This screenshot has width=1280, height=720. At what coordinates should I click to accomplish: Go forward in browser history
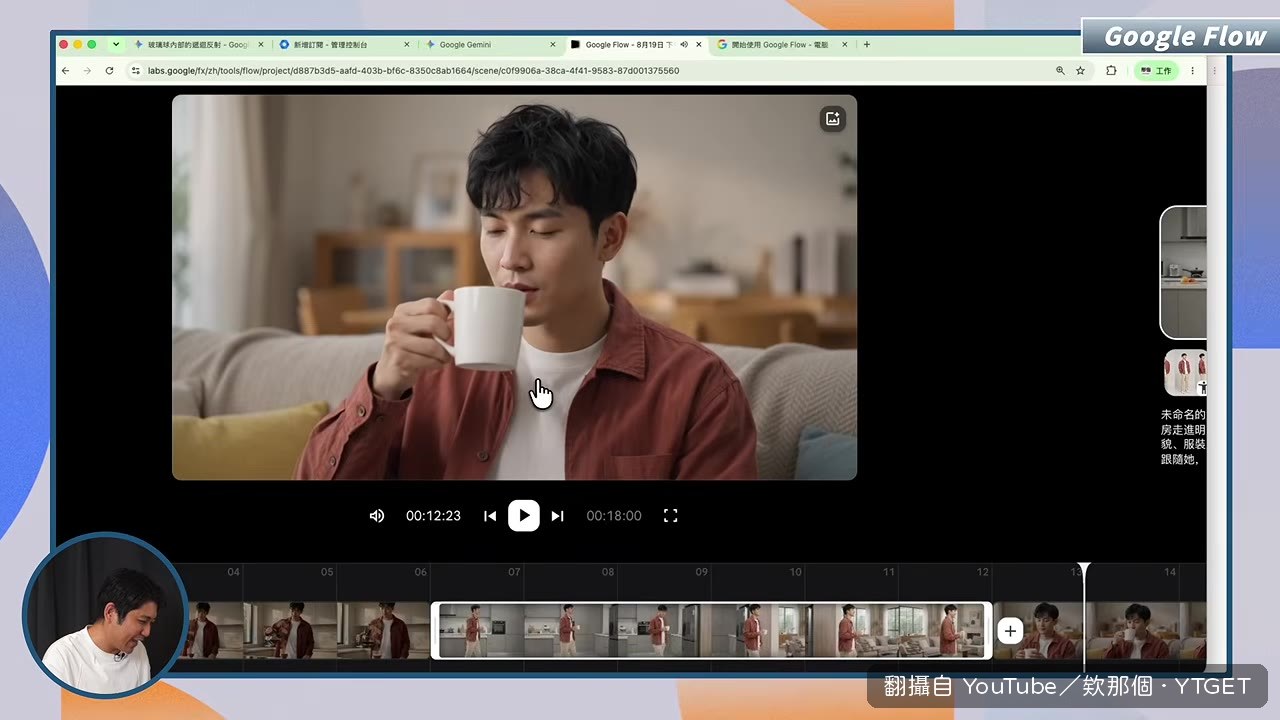(87, 71)
